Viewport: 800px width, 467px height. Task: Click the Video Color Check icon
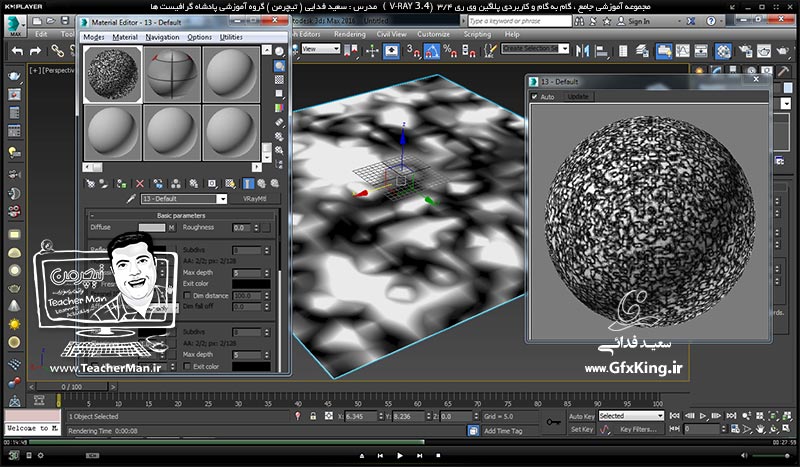coord(279,108)
